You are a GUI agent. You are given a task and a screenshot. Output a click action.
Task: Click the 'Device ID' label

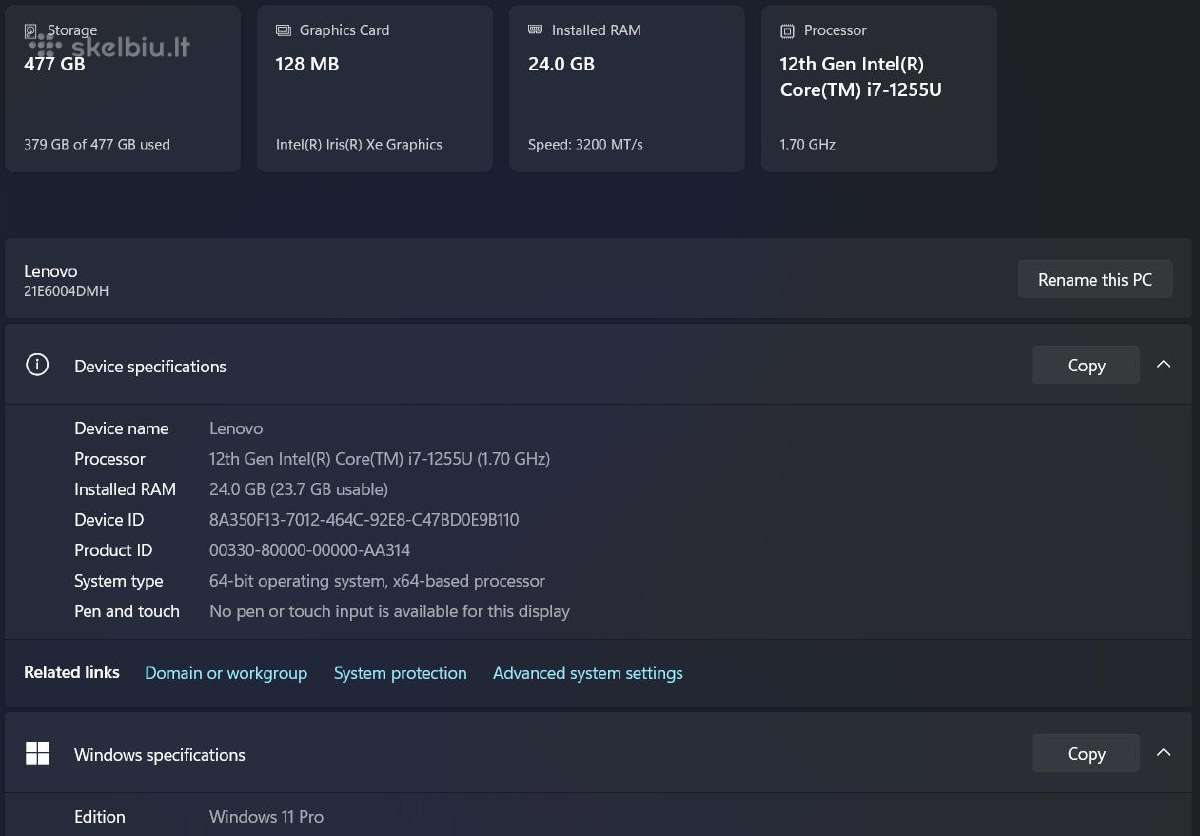109,520
